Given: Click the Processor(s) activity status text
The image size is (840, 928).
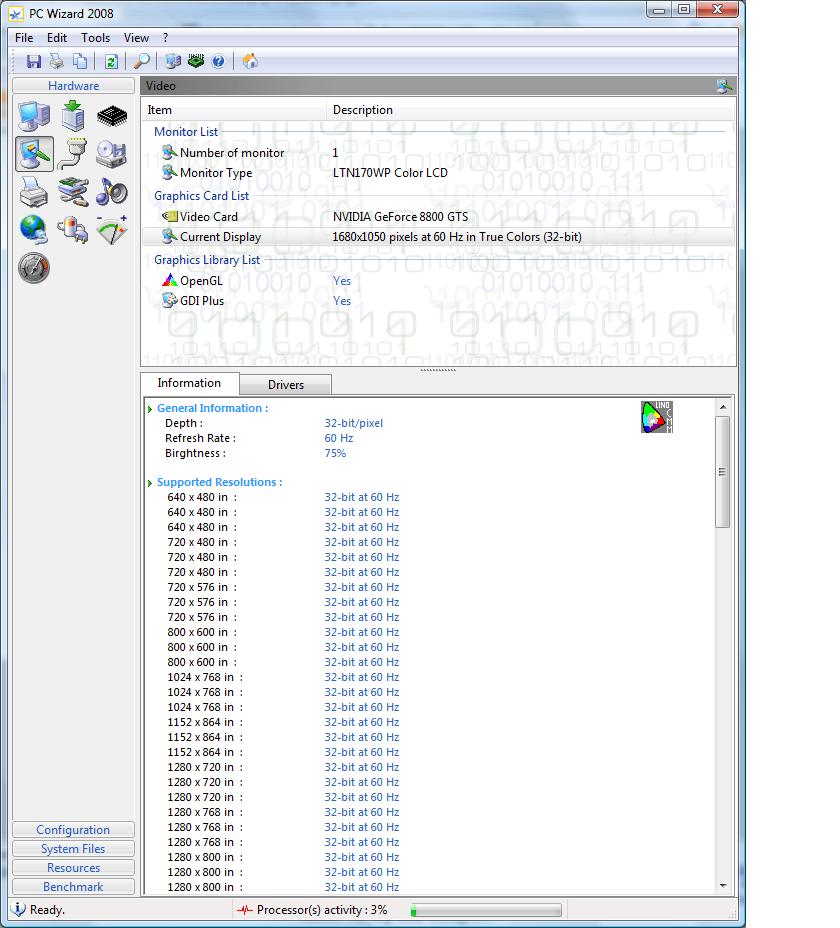Looking at the screenshot, I should [322, 910].
